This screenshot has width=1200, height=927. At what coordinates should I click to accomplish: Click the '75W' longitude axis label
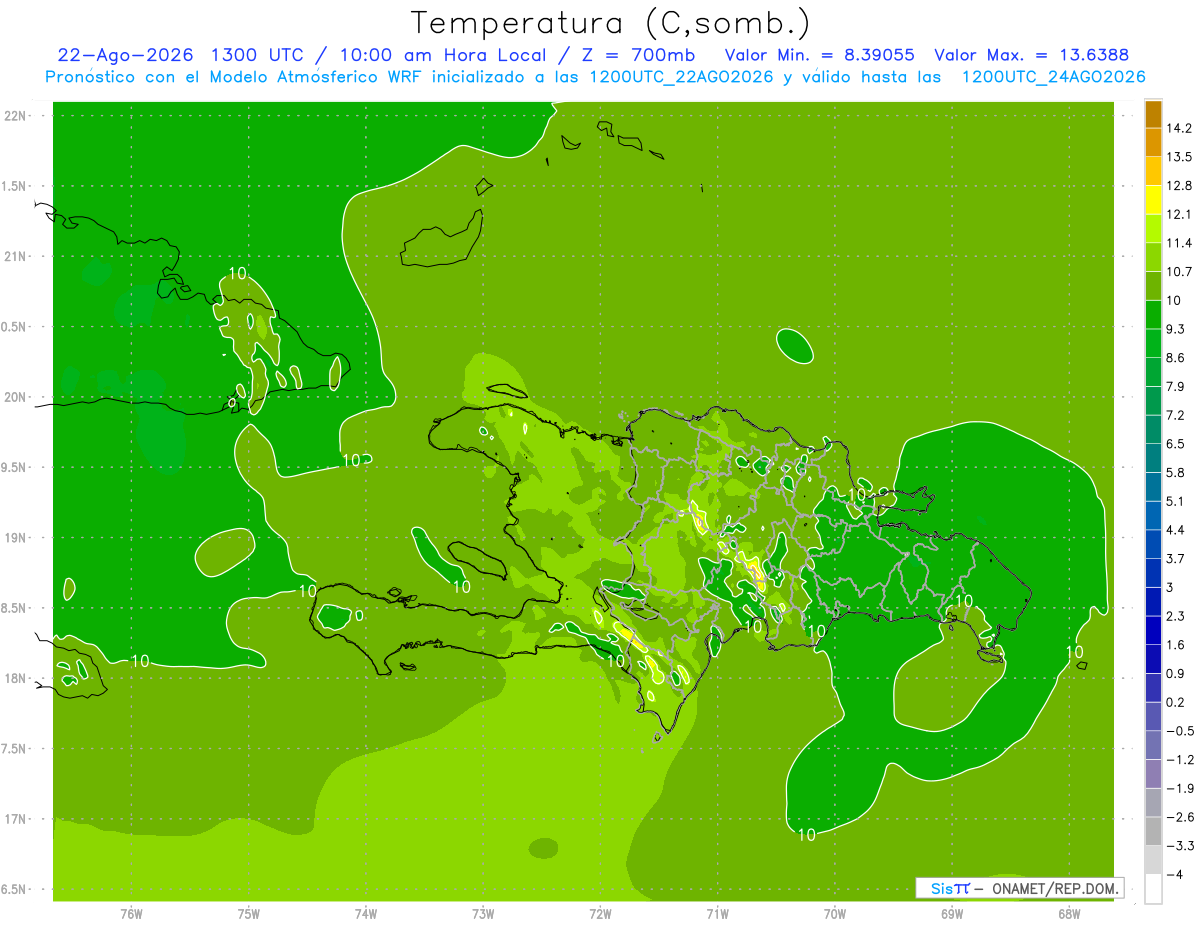(x=248, y=914)
